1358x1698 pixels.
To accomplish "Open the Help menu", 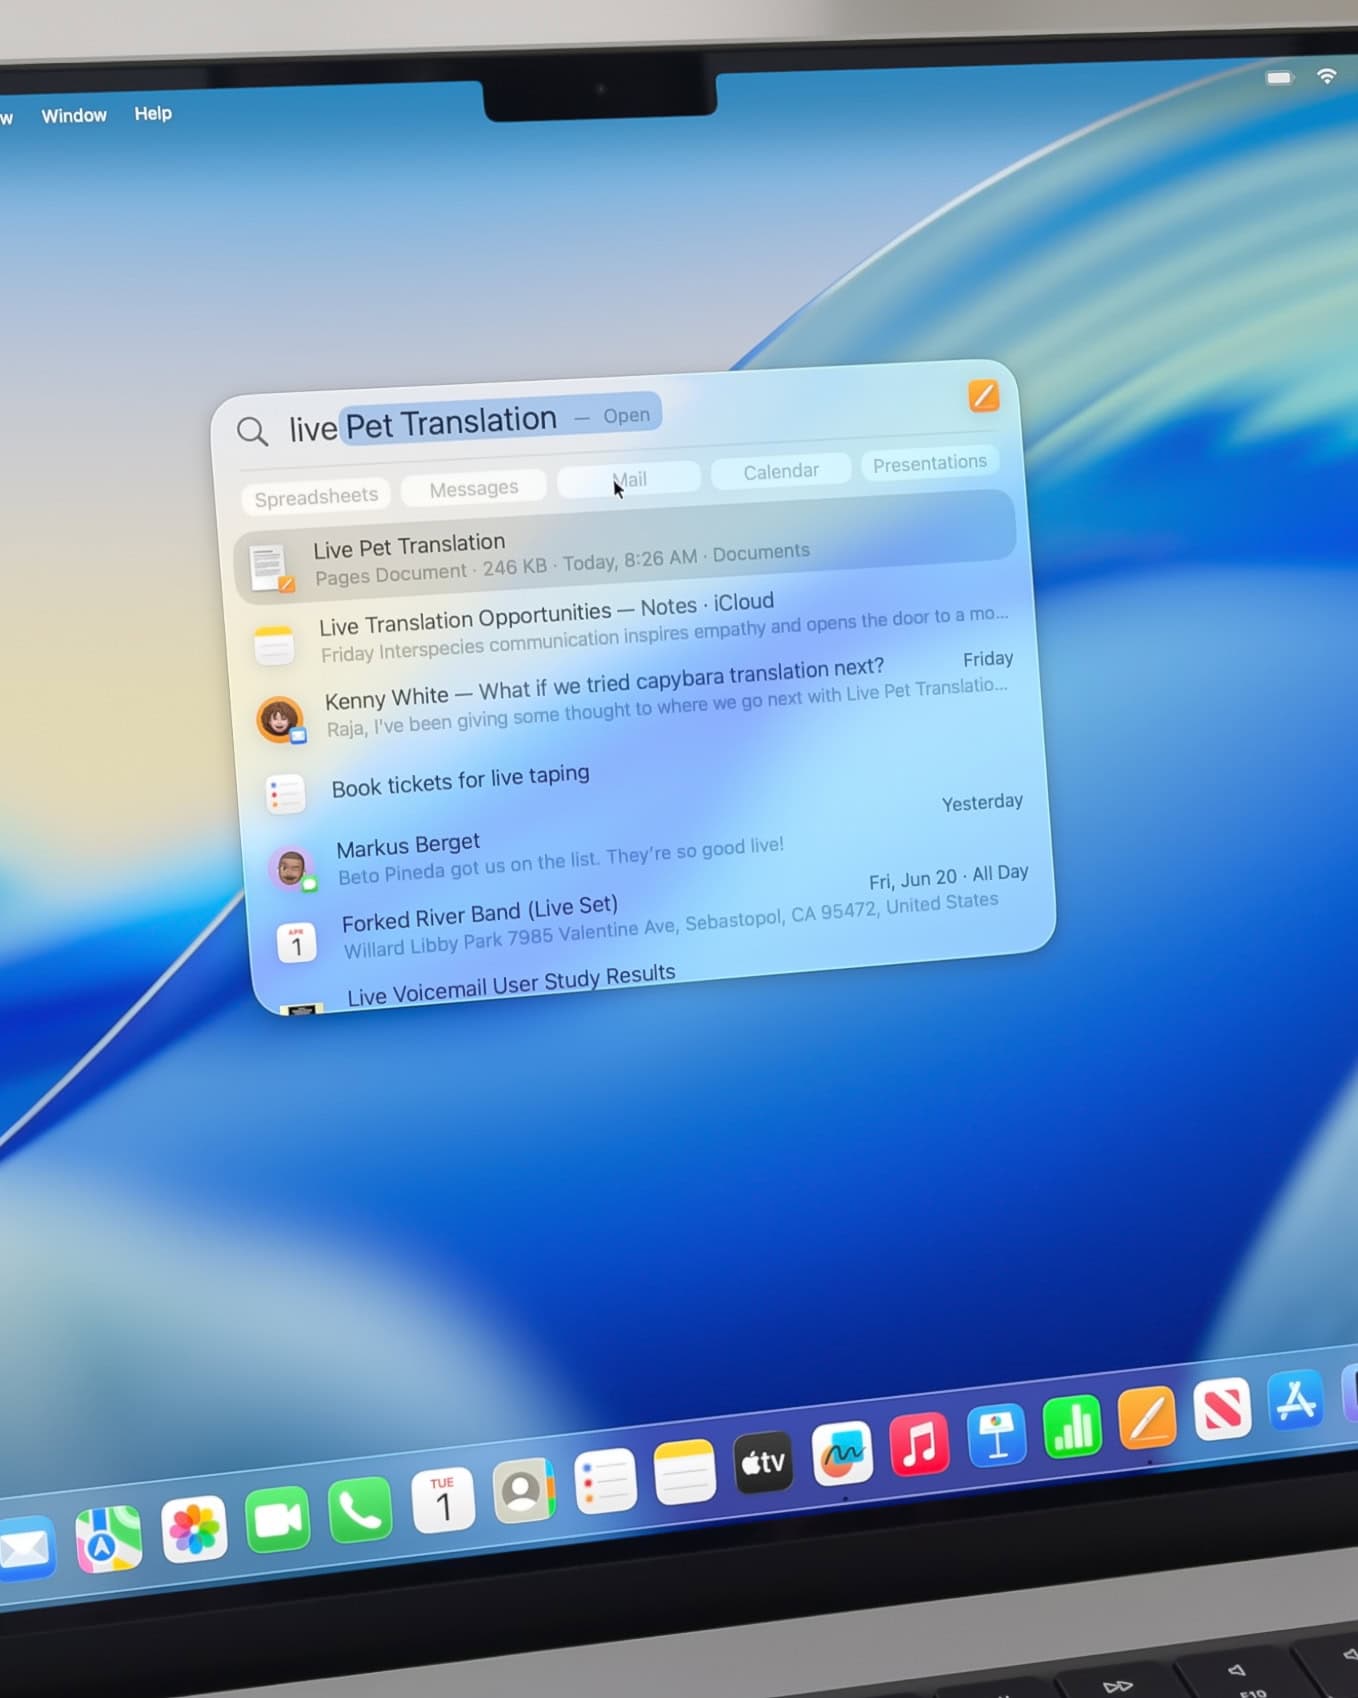I will (x=153, y=114).
